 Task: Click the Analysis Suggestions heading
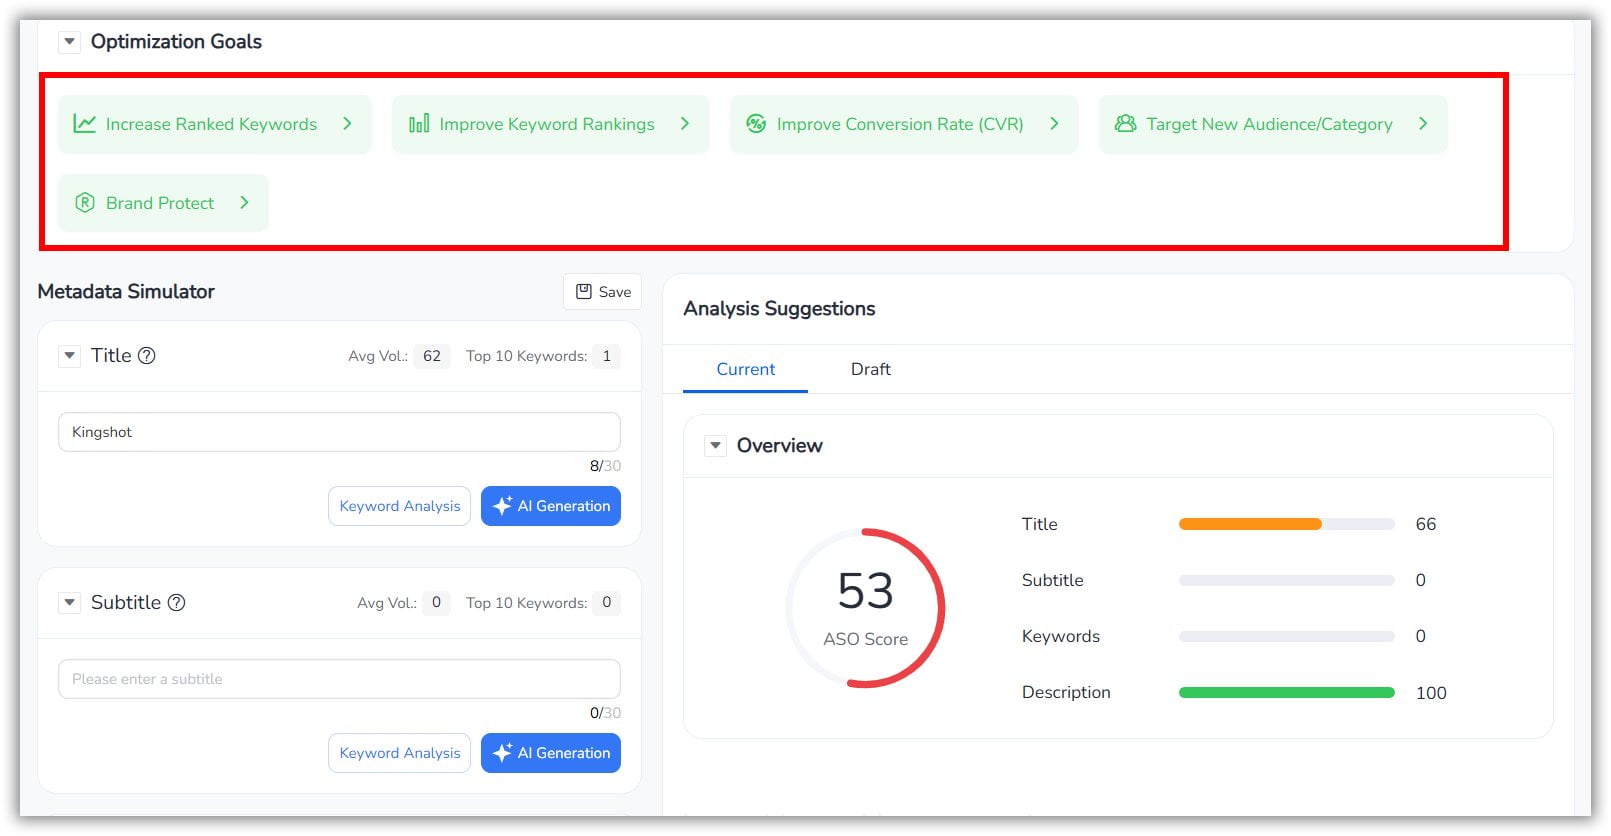pyautogui.click(x=779, y=309)
